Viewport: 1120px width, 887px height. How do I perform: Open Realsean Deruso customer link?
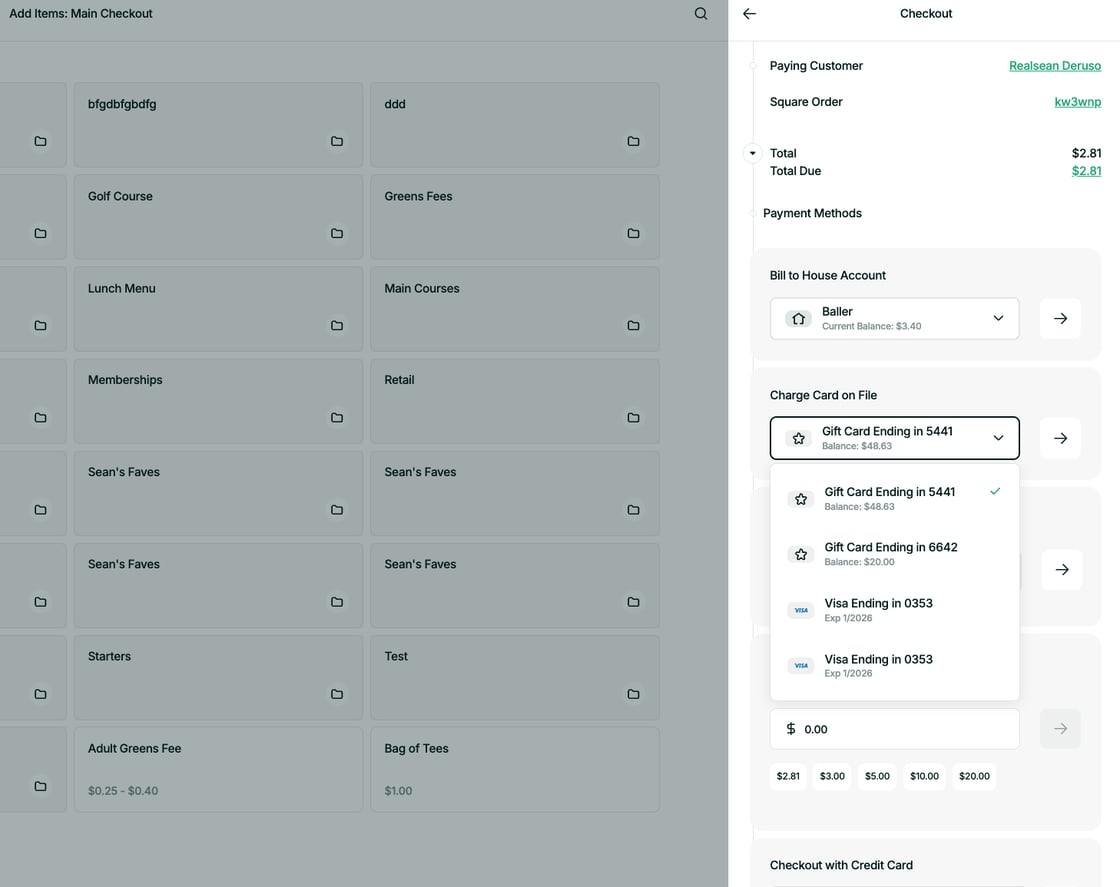pyautogui.click(x=1054, y=66)
